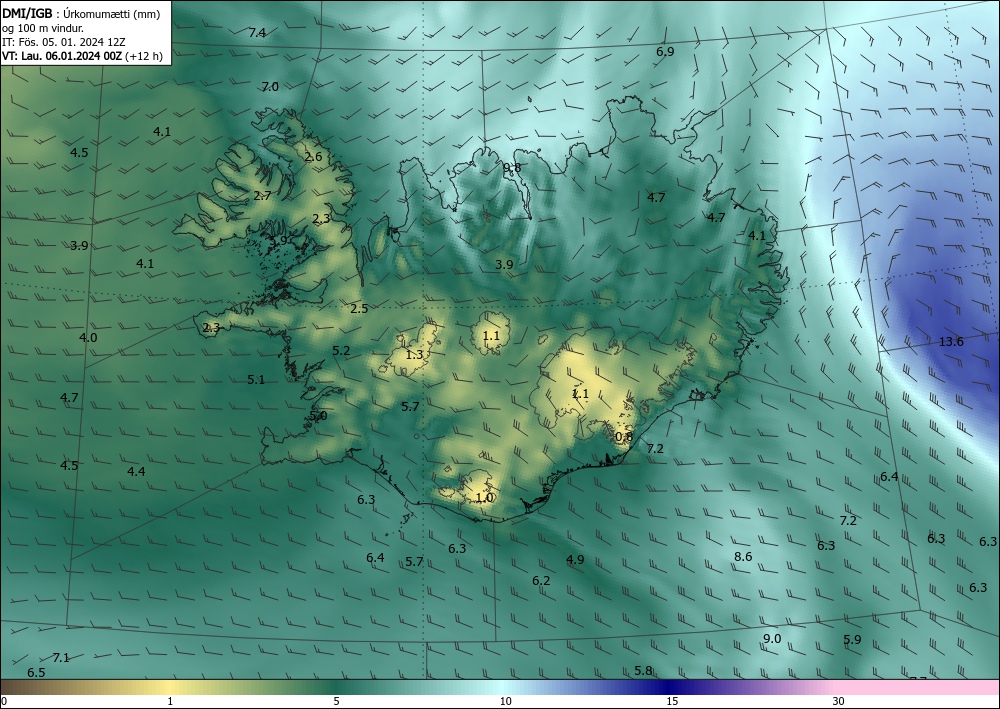Click the 9.0 value label
This screenshot has height=709, width=1000.
(772, 639)
